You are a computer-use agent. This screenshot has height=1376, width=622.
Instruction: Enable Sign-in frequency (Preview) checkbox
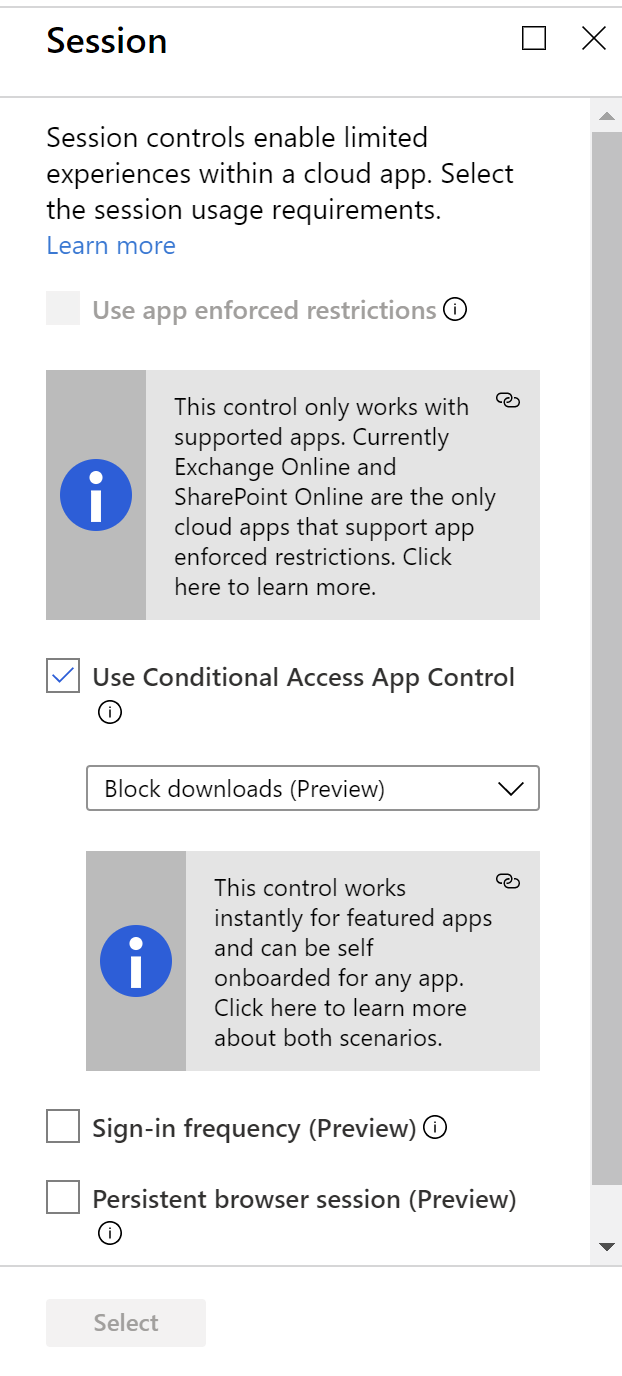pyautogui.click(x=63, y=1127)
